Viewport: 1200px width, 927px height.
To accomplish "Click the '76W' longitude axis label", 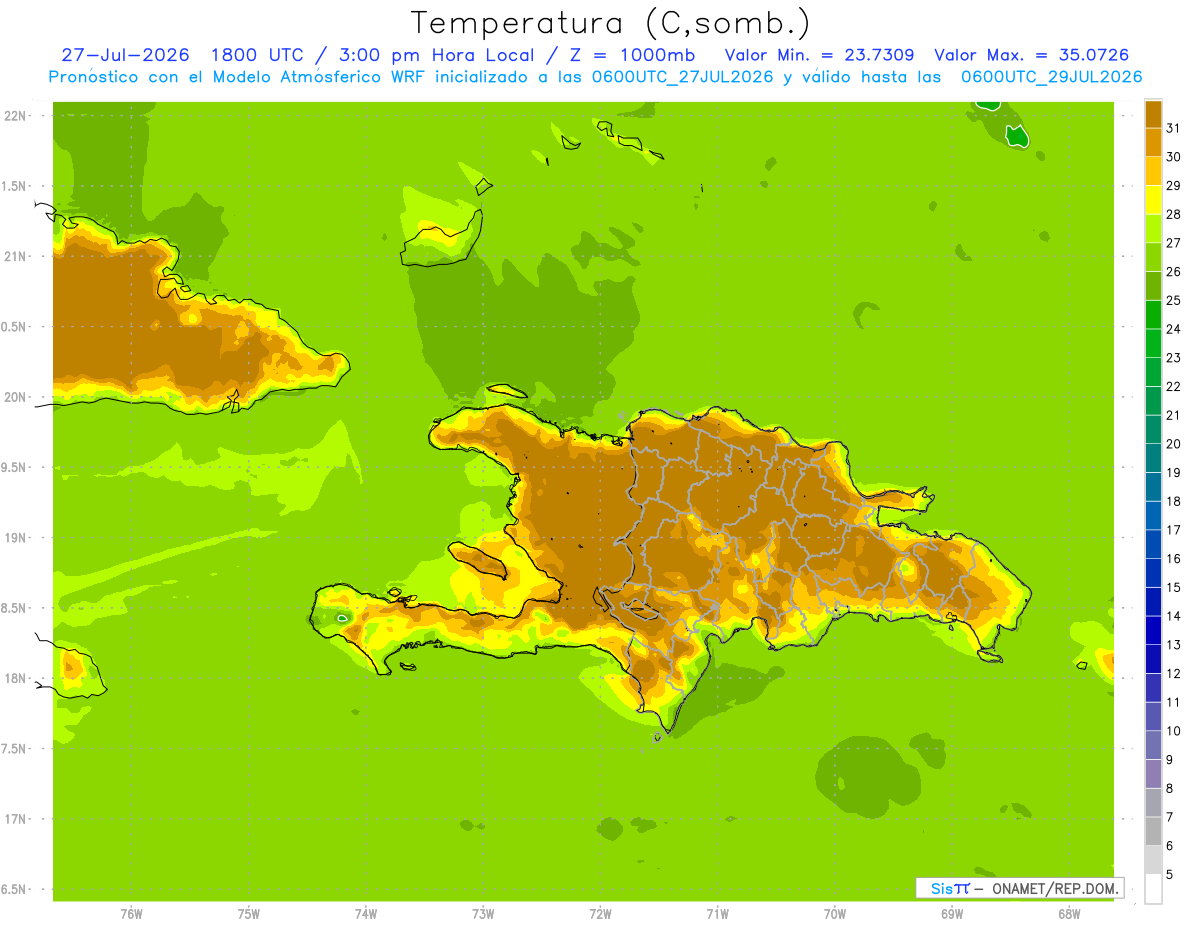I will [131, 914].
